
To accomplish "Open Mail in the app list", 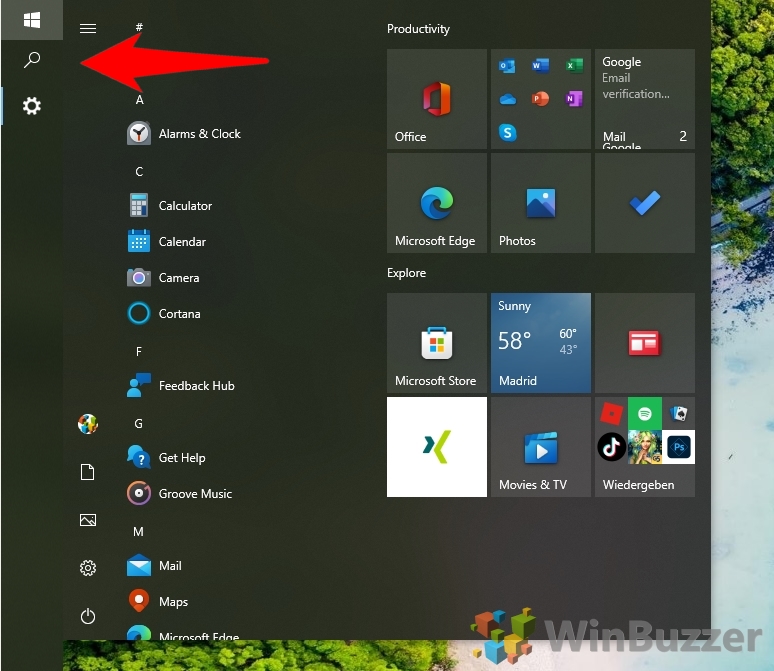I will pos(154,566).
